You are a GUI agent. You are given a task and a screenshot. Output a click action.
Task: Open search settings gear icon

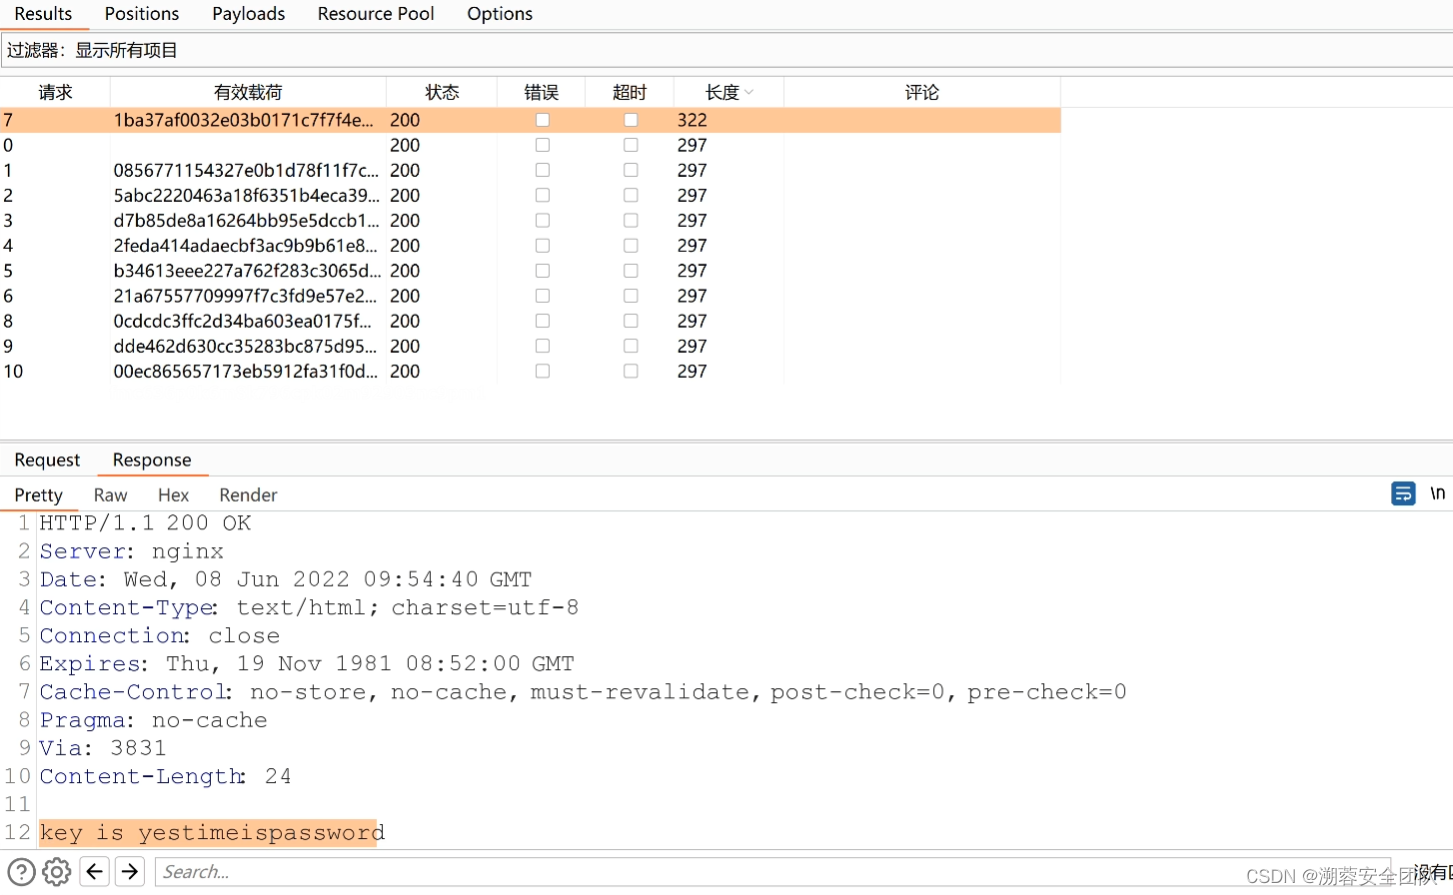(x=57, y=872)
